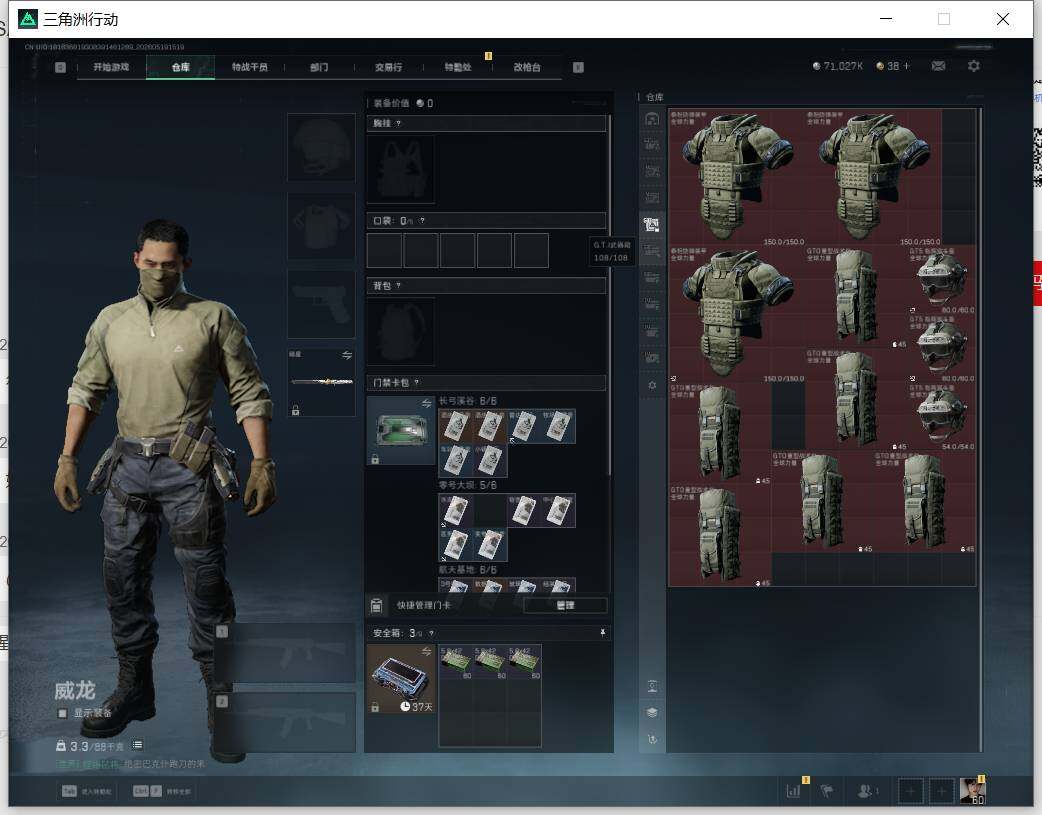Image resolution: width=1042 pixels, height=815 pixels.
Task: Select top-left body armor in warehouse
Action: pyautogui.click(x=736, y=177)
